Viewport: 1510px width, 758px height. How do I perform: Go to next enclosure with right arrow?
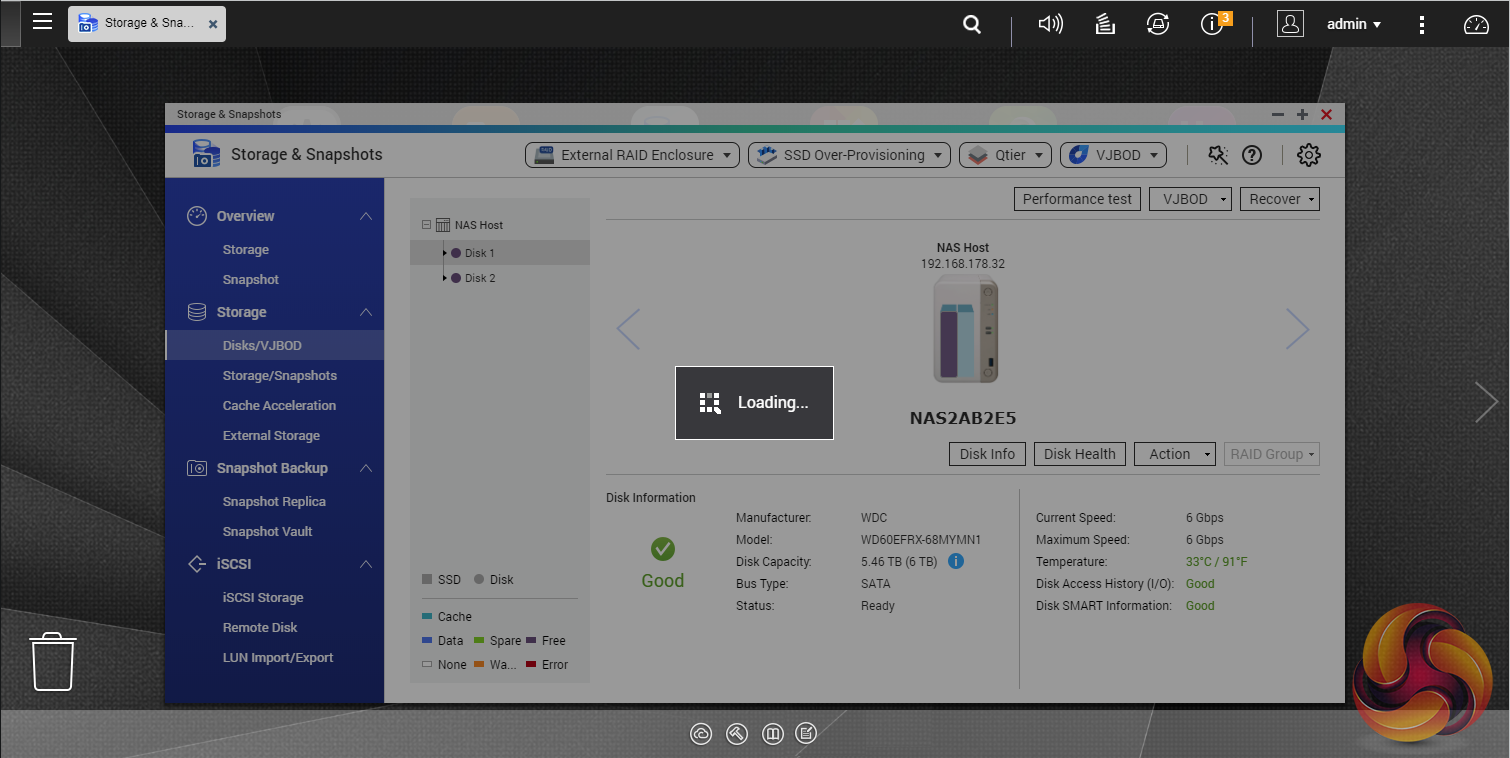tap(1297, 329)
